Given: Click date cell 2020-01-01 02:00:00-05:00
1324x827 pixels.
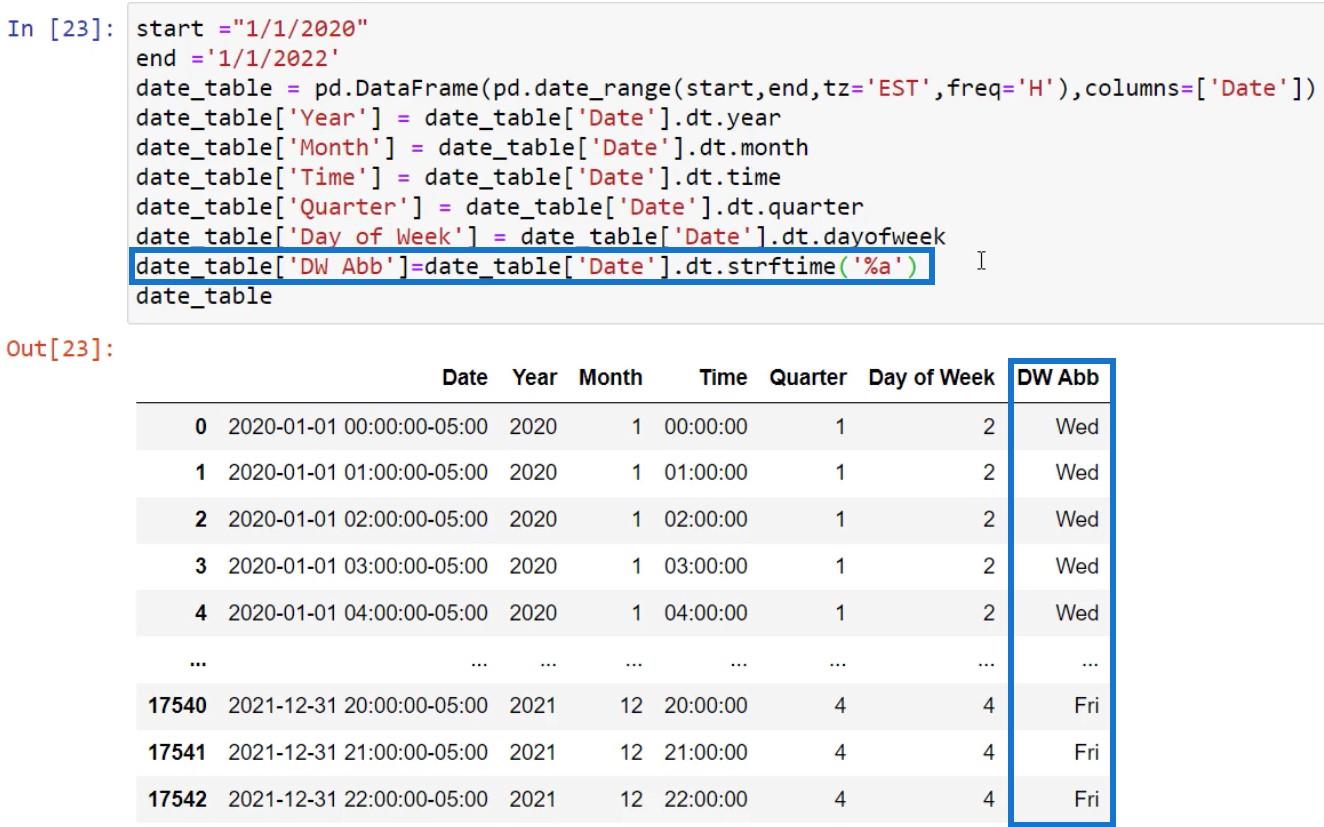Looking at the screenshot, I should coord(358,519).
